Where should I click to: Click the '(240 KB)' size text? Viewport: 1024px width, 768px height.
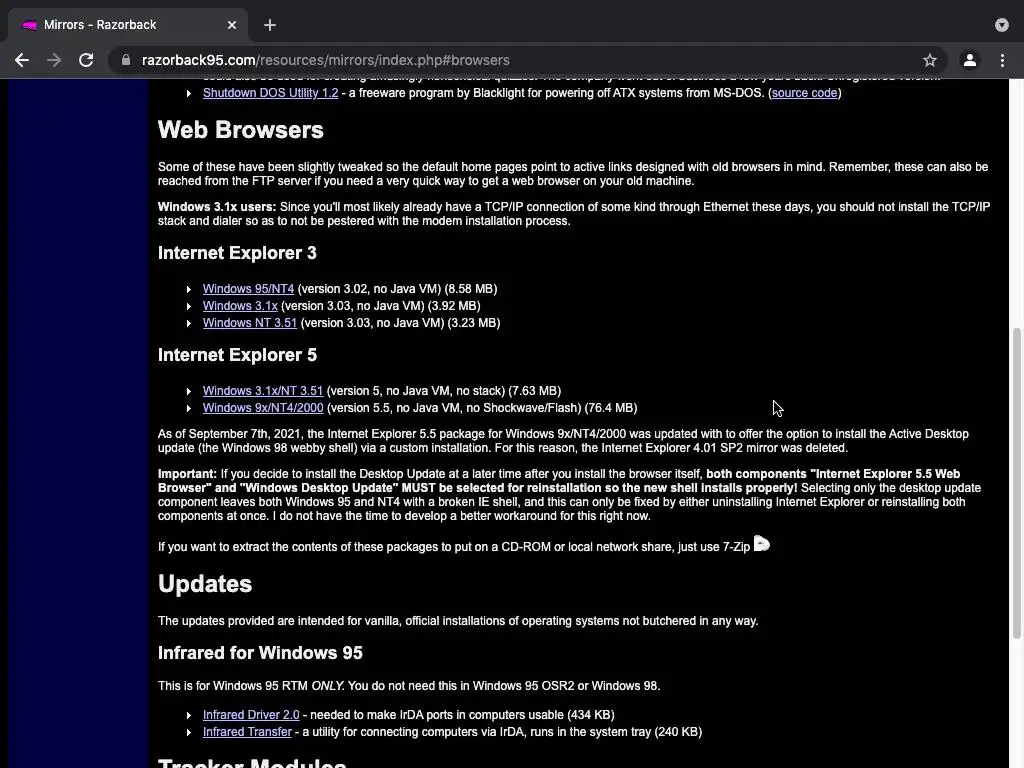678,731
